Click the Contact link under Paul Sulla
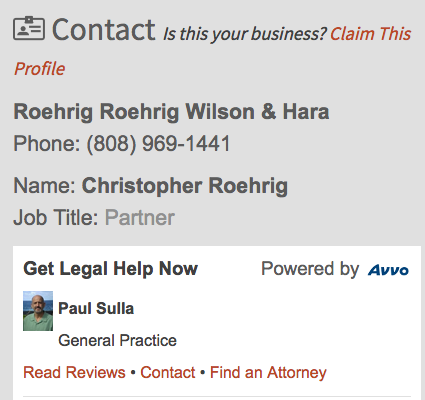This screenshot has height=400, width=425. (168, 372)
